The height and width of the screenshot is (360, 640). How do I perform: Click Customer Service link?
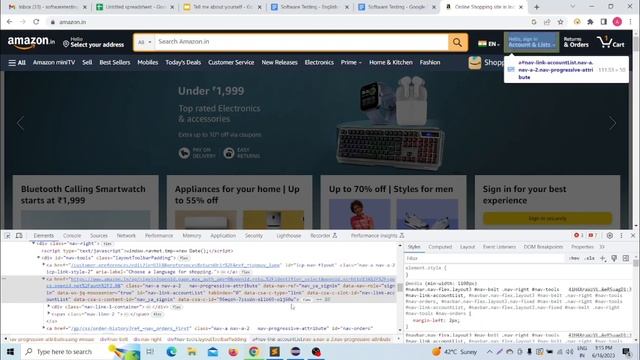[x=231, y=62]
